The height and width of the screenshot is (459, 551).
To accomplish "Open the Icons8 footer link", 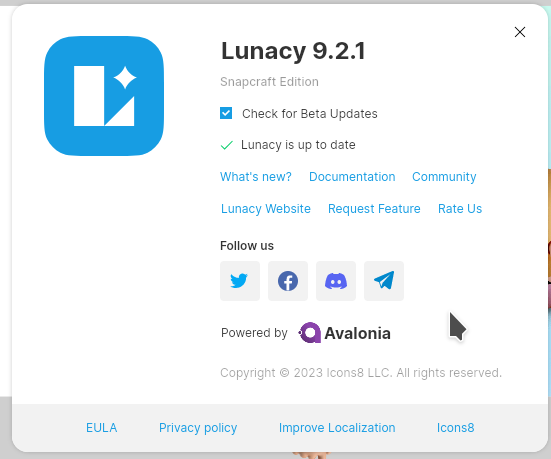I will [455, 428].
